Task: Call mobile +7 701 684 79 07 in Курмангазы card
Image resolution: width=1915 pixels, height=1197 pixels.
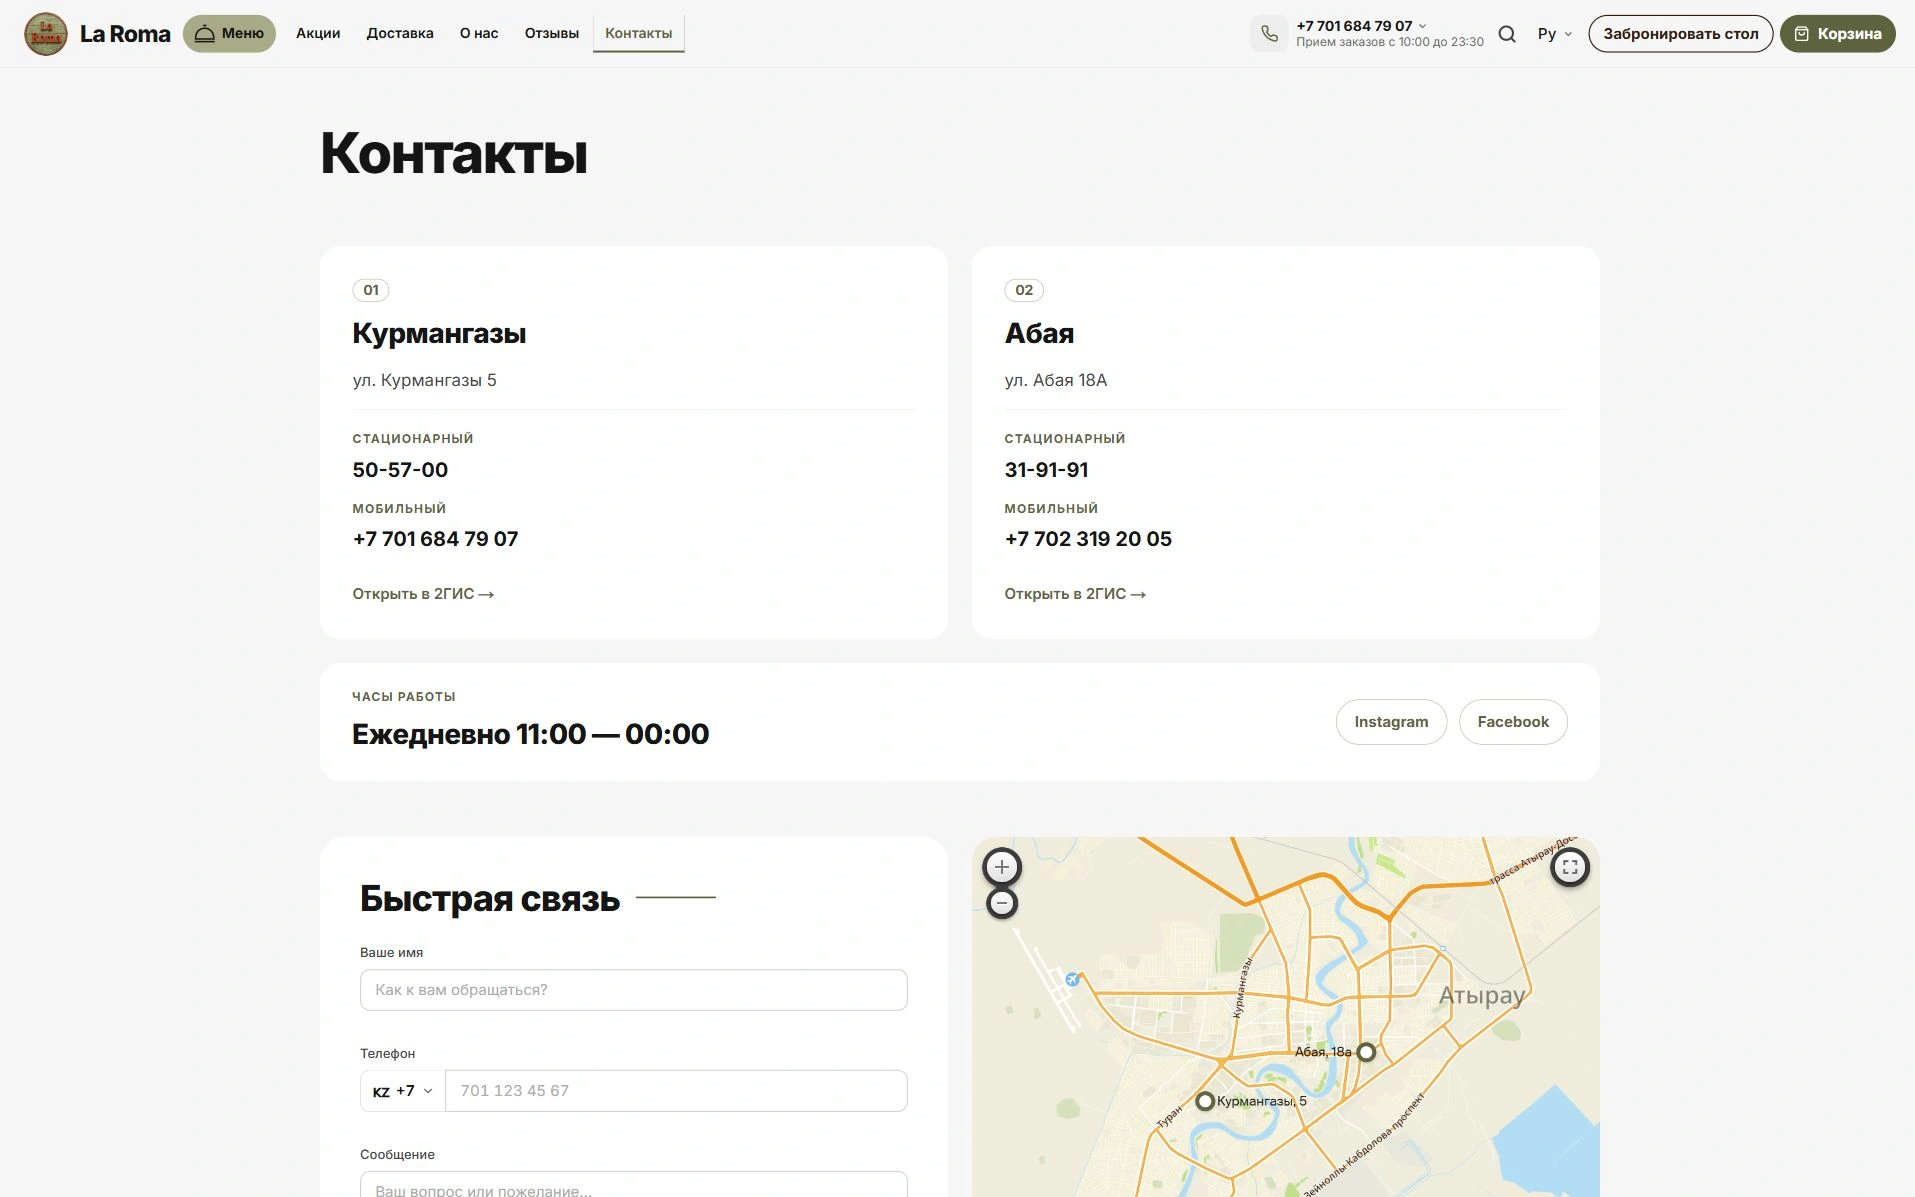Action: point(435,539)
